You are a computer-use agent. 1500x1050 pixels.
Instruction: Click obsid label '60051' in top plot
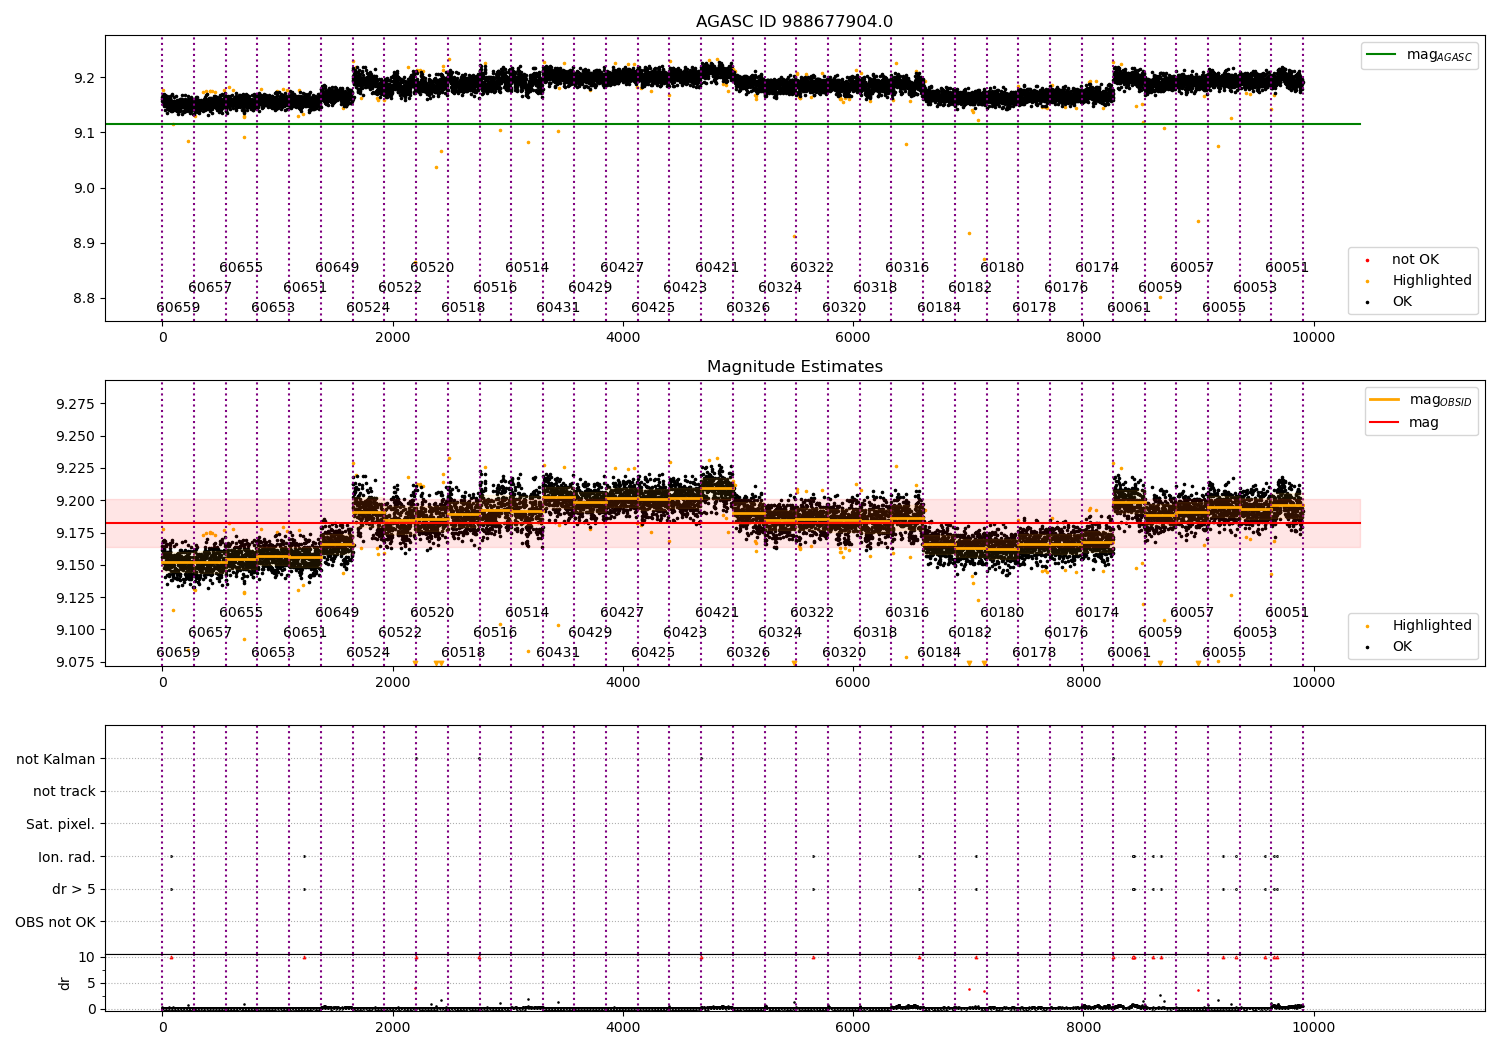1287,268
